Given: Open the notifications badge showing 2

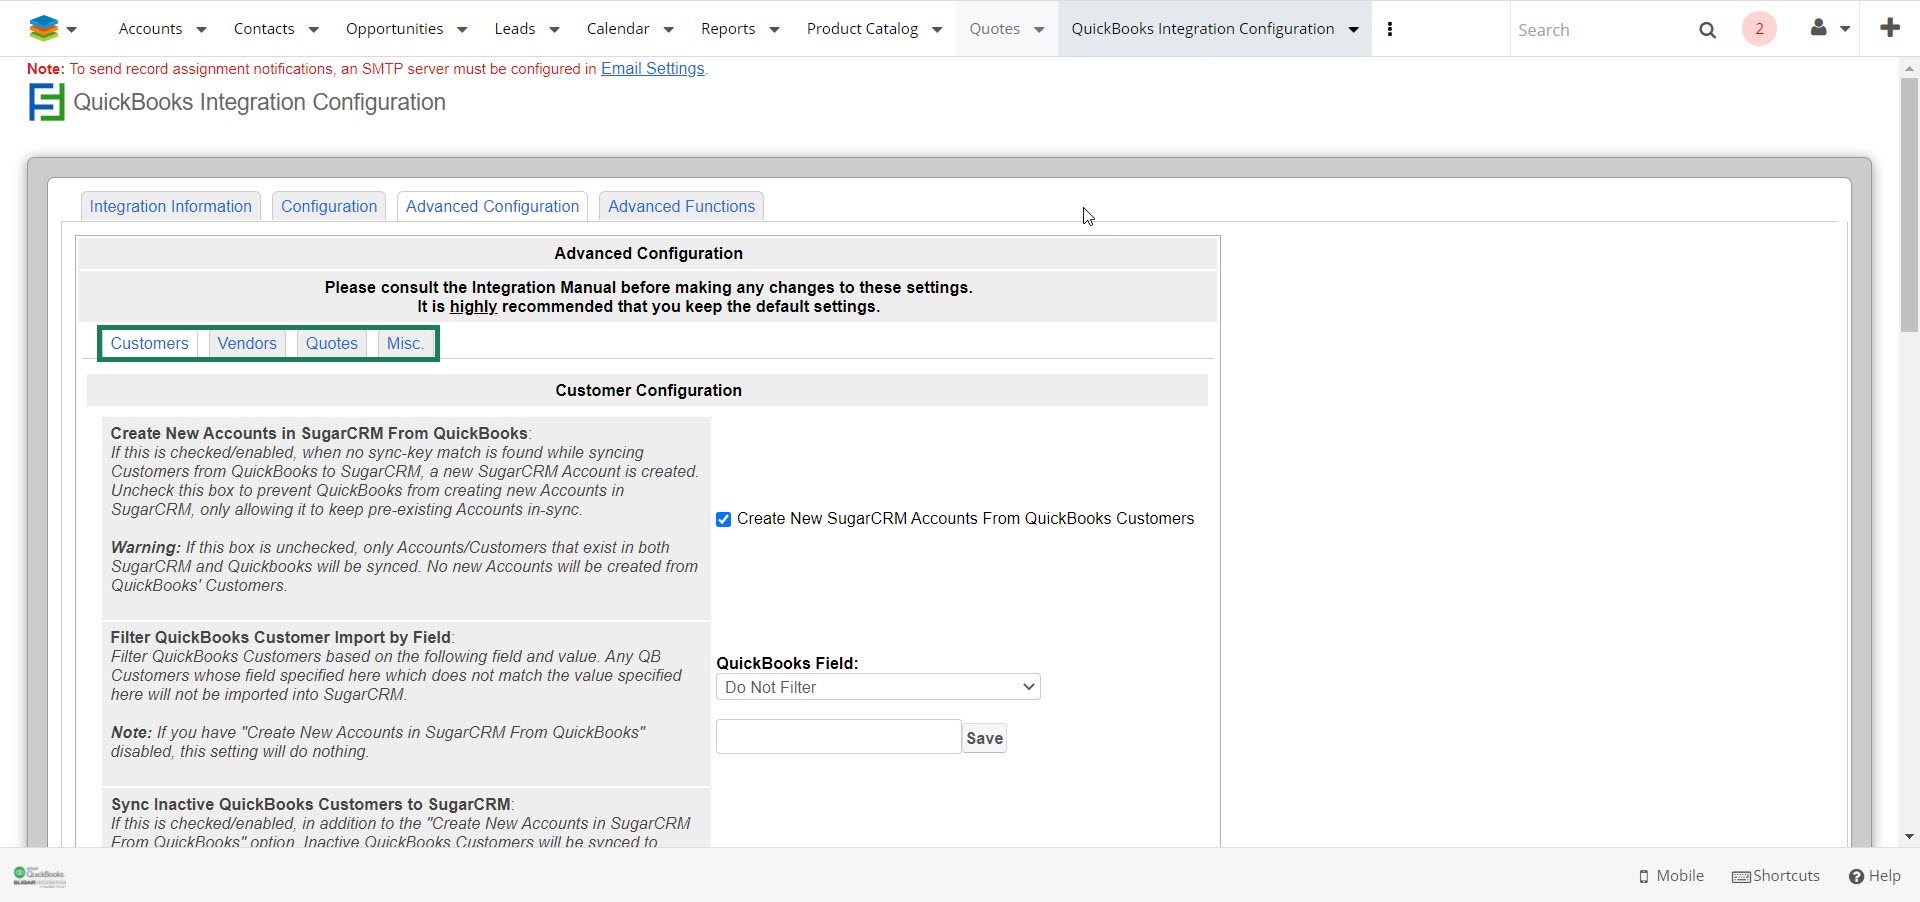Looking at the screenshot, I should [1759, 29].
